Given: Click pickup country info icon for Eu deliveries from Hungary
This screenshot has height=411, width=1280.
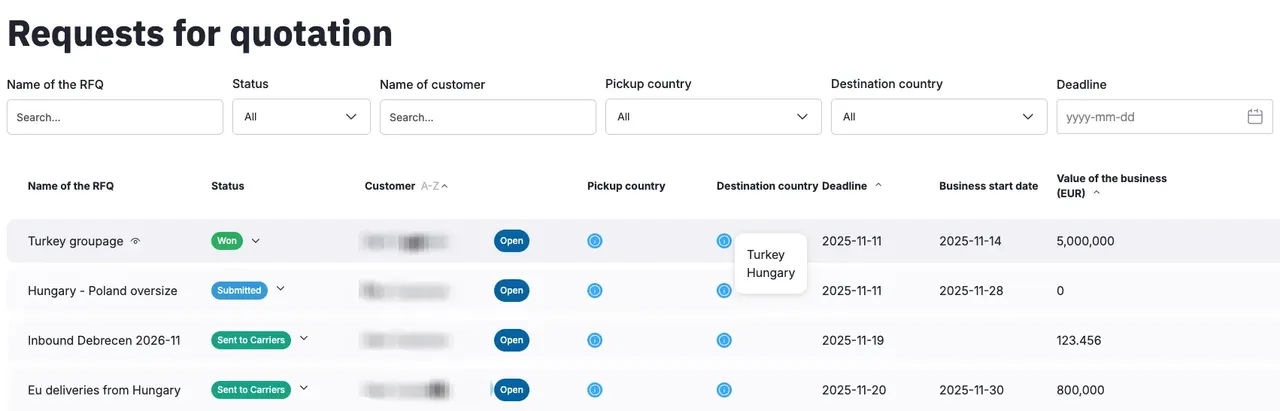Looking at the screenshot, I should coord(595,390).
